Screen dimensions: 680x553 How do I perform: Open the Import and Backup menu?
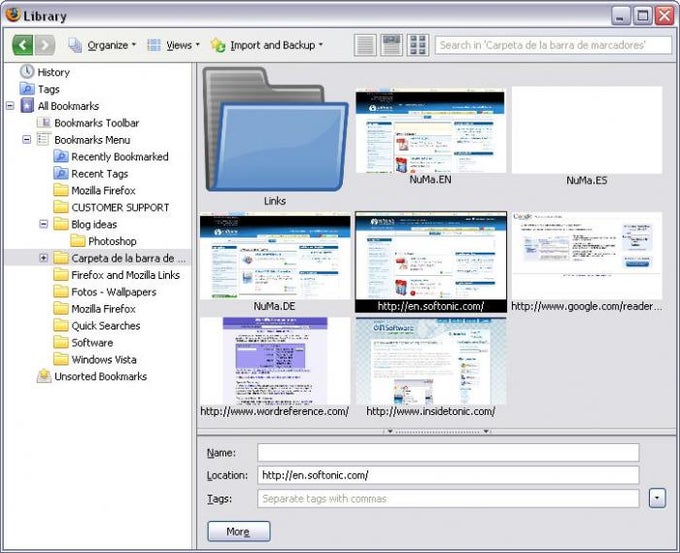pos(267,45)
